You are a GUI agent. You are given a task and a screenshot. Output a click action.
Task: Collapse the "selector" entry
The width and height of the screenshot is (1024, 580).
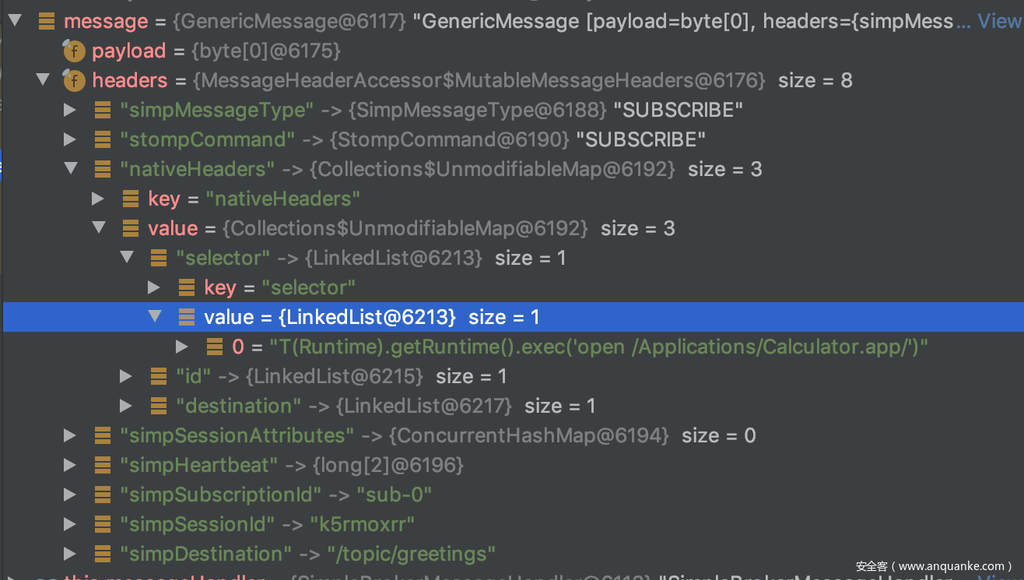pos(126,258)
